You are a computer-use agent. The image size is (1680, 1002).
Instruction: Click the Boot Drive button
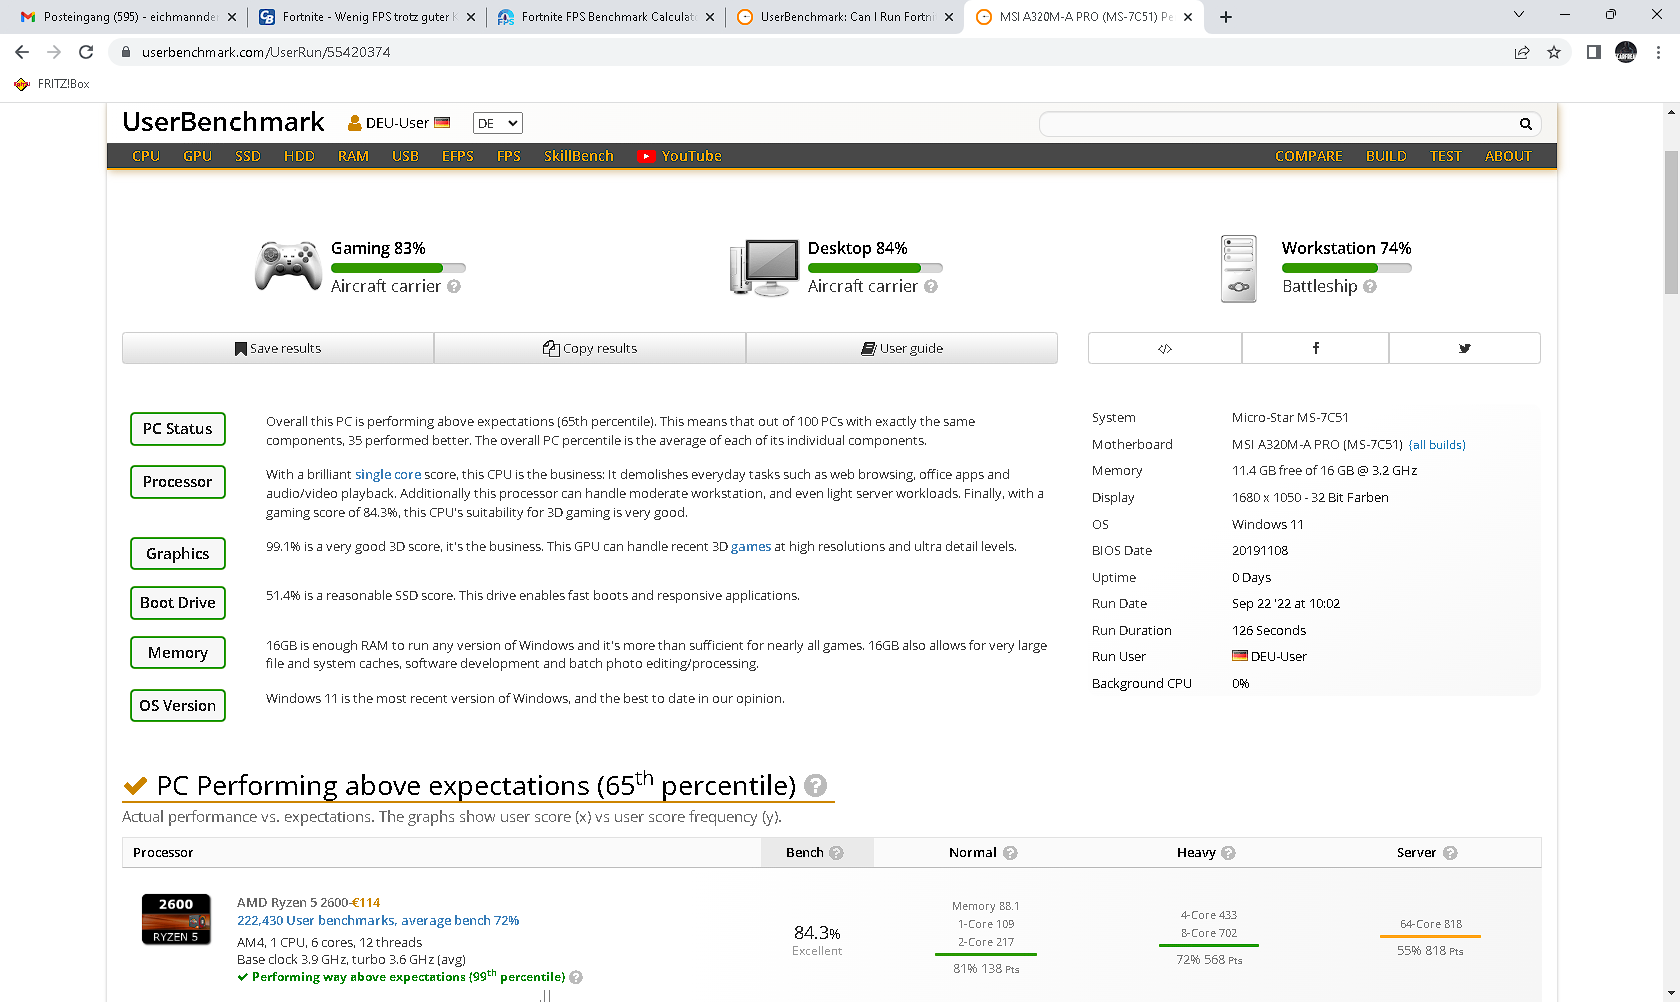pos(178,603)
